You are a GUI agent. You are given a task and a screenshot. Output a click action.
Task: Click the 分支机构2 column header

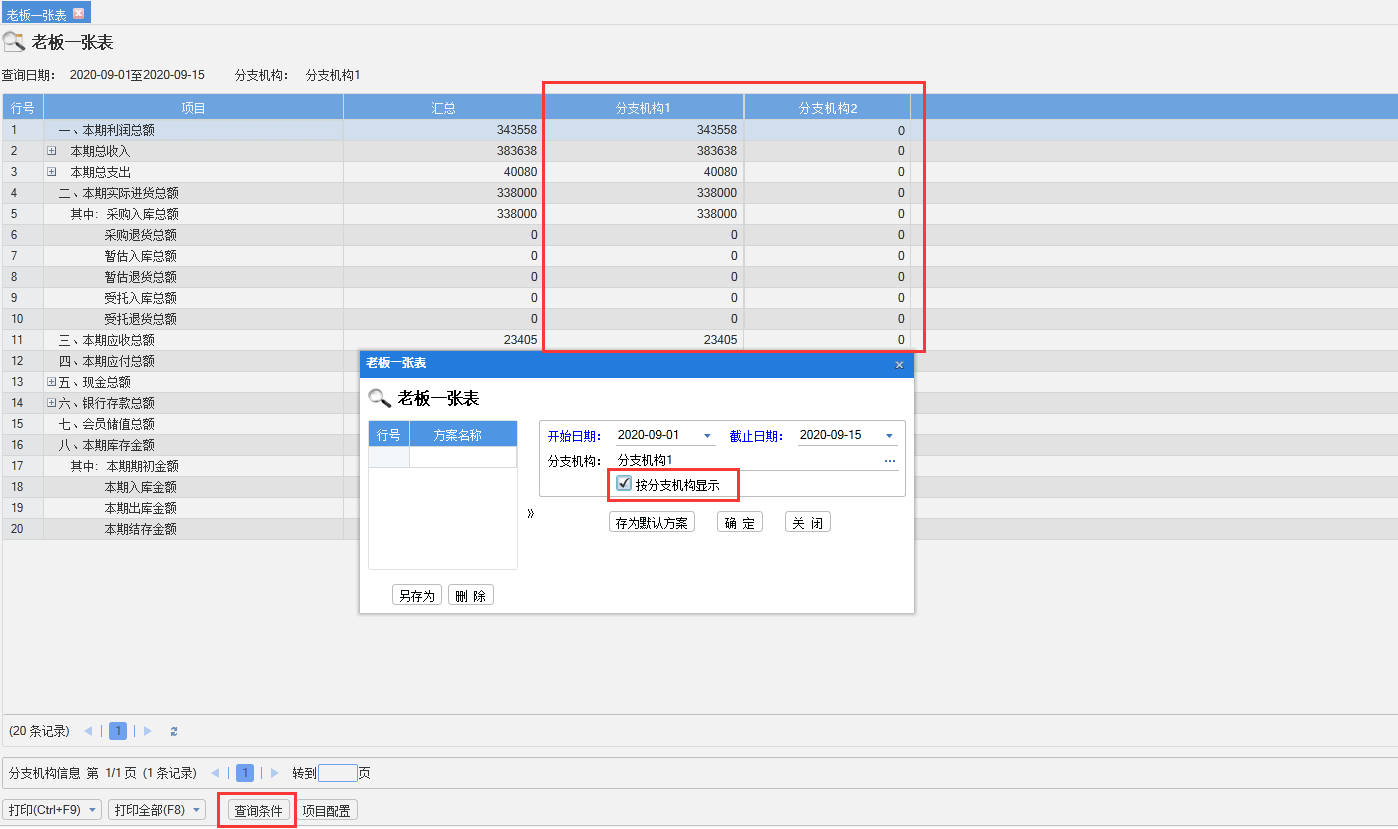coord(827,108)
